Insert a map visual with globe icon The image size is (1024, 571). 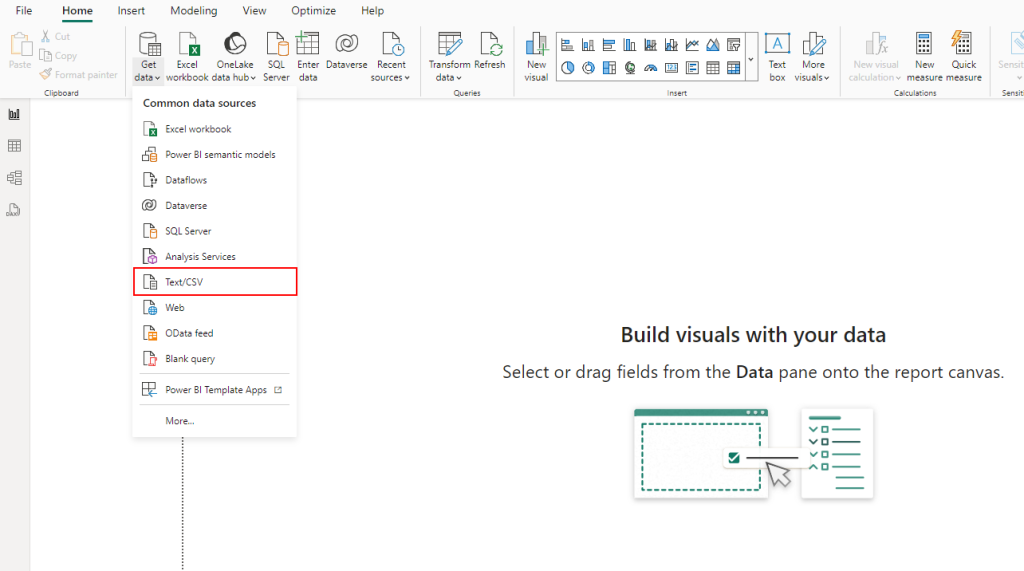coord(630,68)
